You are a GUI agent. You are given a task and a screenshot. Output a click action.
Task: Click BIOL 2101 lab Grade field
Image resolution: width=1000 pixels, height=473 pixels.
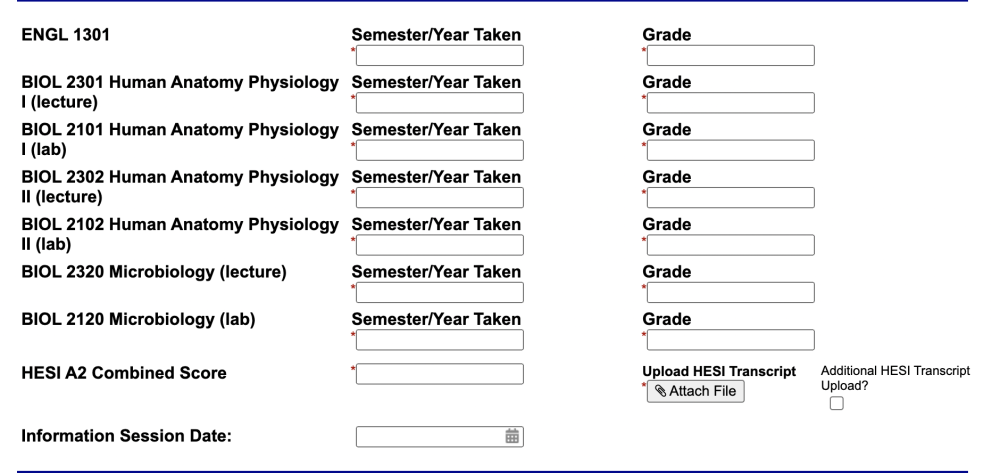tap(730, 150)
